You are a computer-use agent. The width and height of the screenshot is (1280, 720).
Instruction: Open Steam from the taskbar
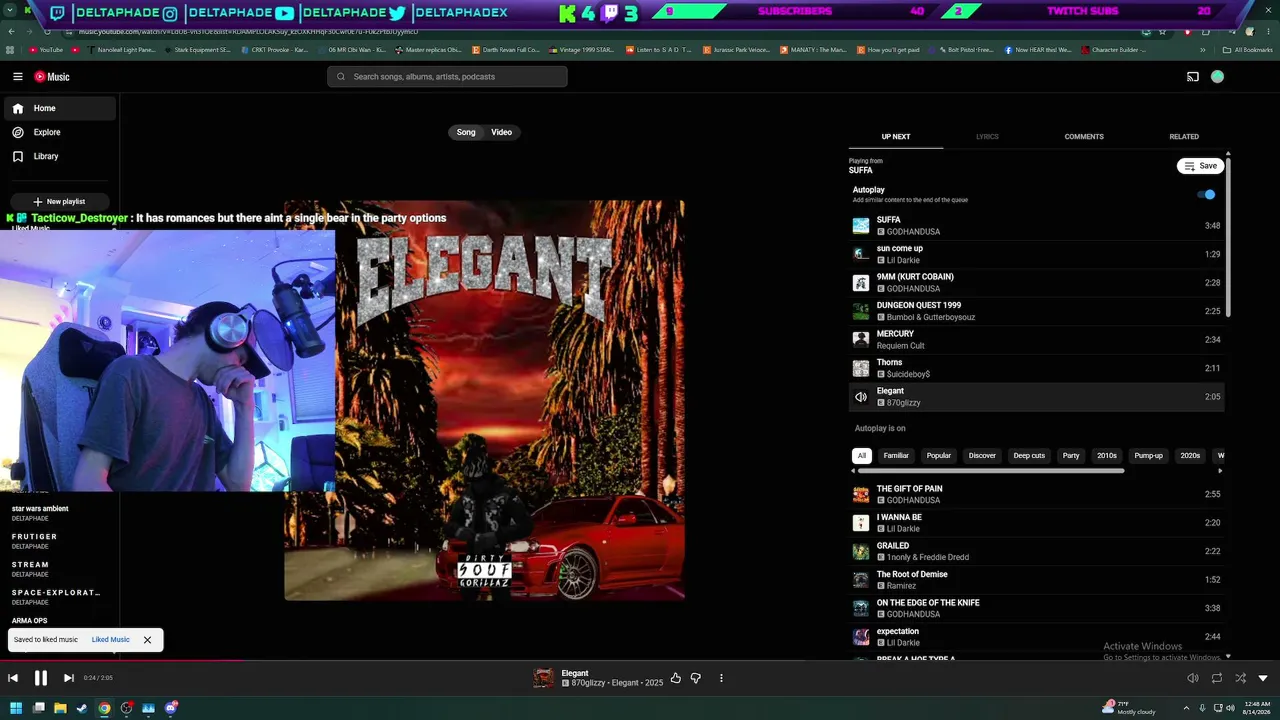click(x=82, y=708)
